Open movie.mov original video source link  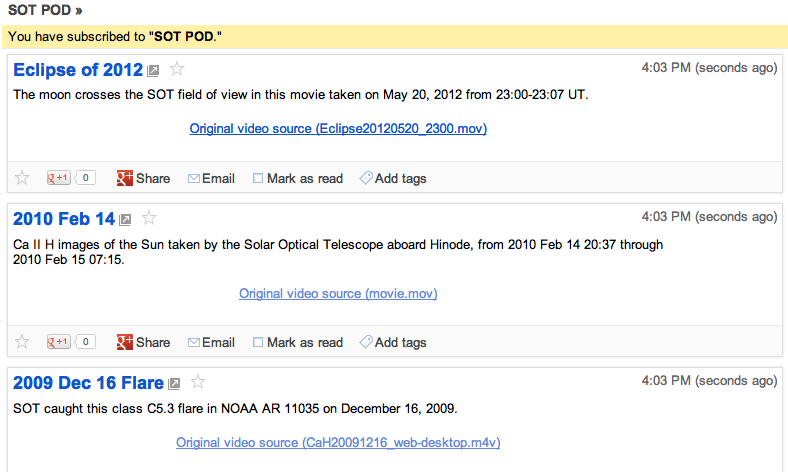pos(338,294)
